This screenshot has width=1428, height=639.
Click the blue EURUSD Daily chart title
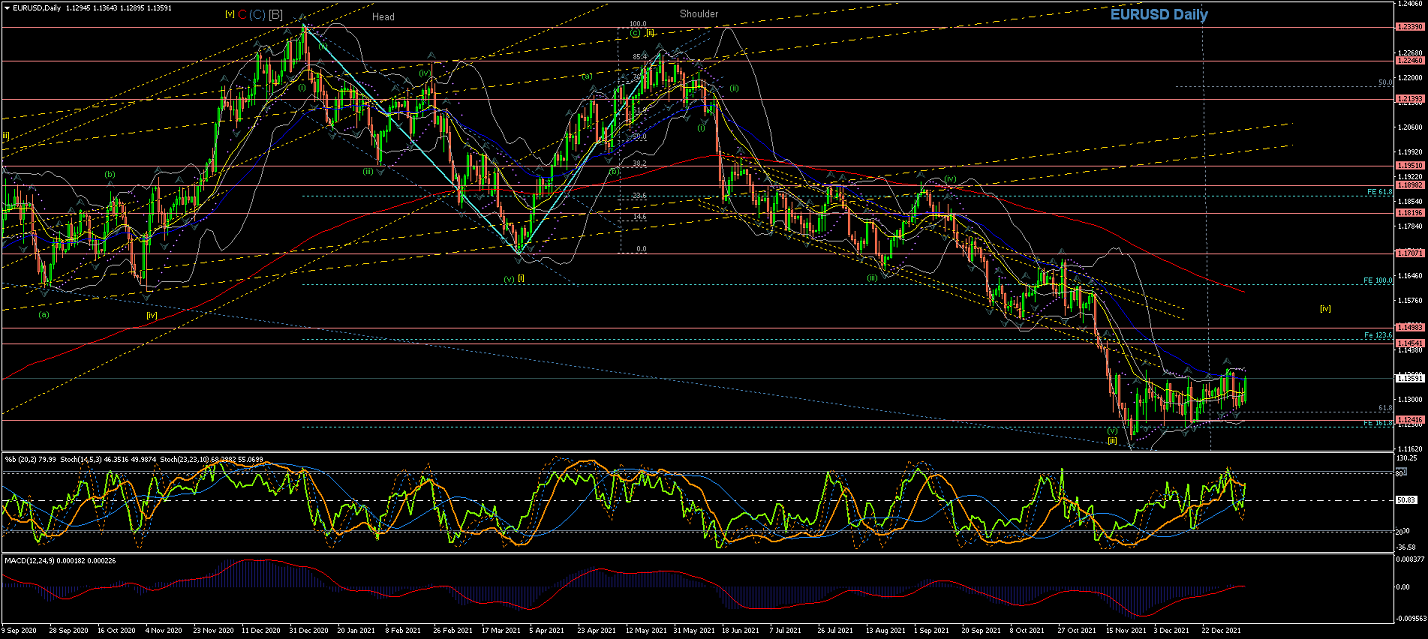pyautogui.click(x=1158, y=15)
